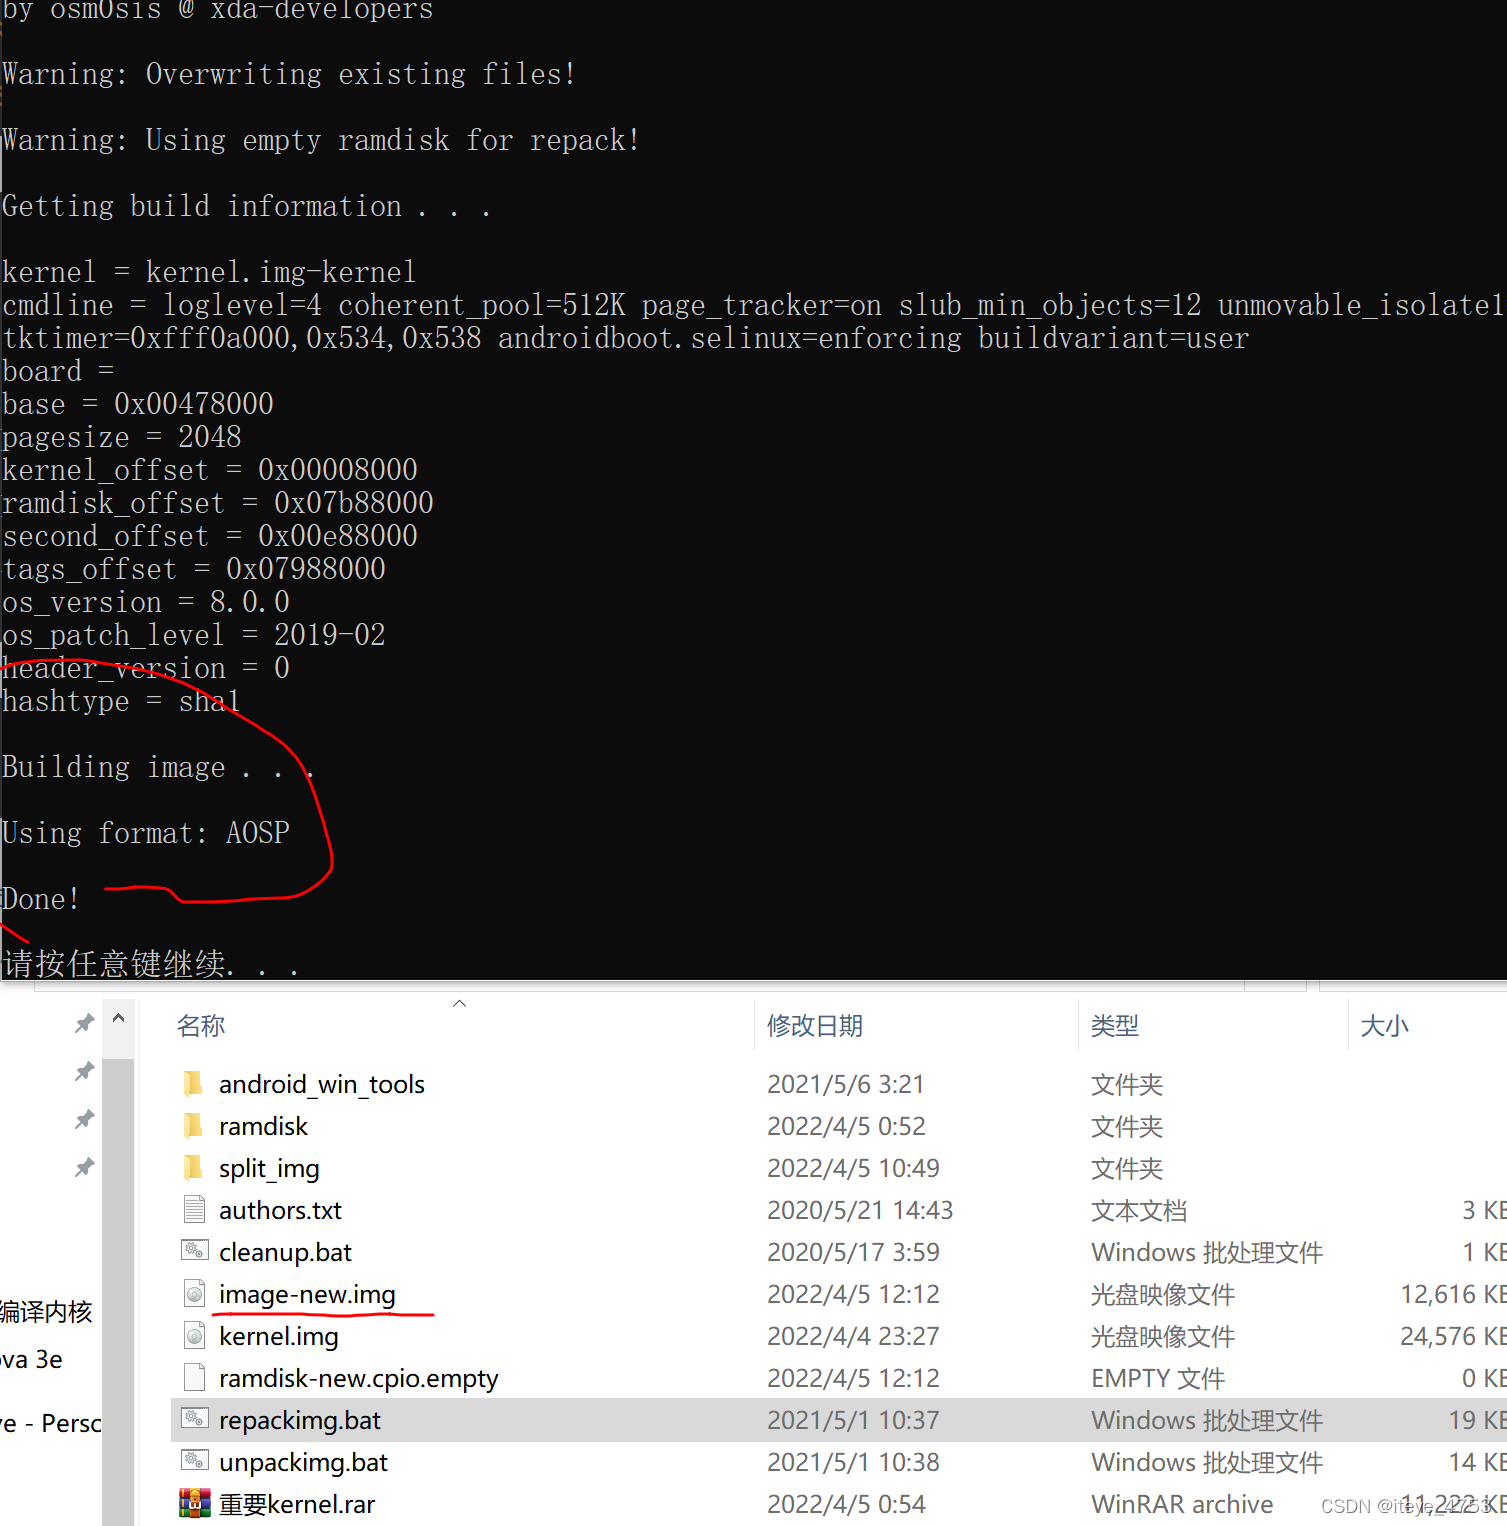Select the split_img folder name
The height and width of the screenshot is (1526, 1507).
[x=269, y=1168]
